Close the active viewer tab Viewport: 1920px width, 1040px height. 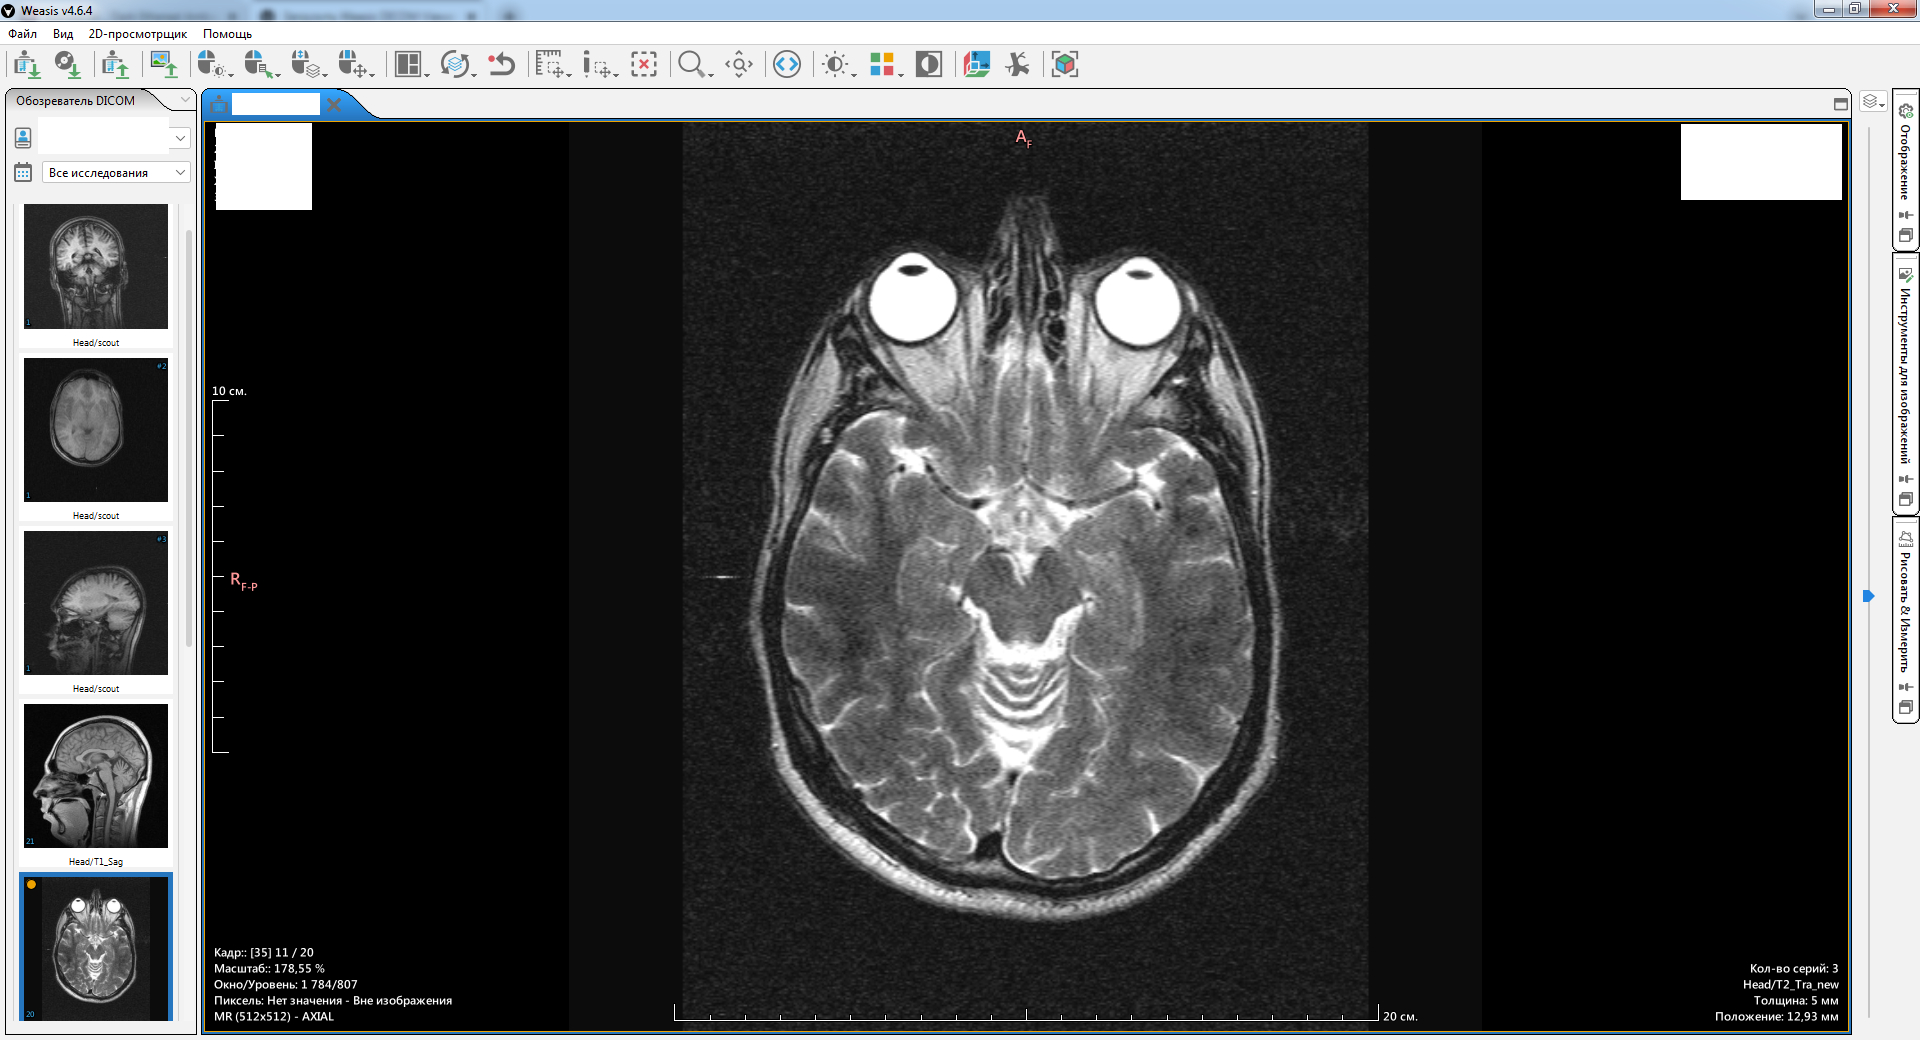coord(335,104)
